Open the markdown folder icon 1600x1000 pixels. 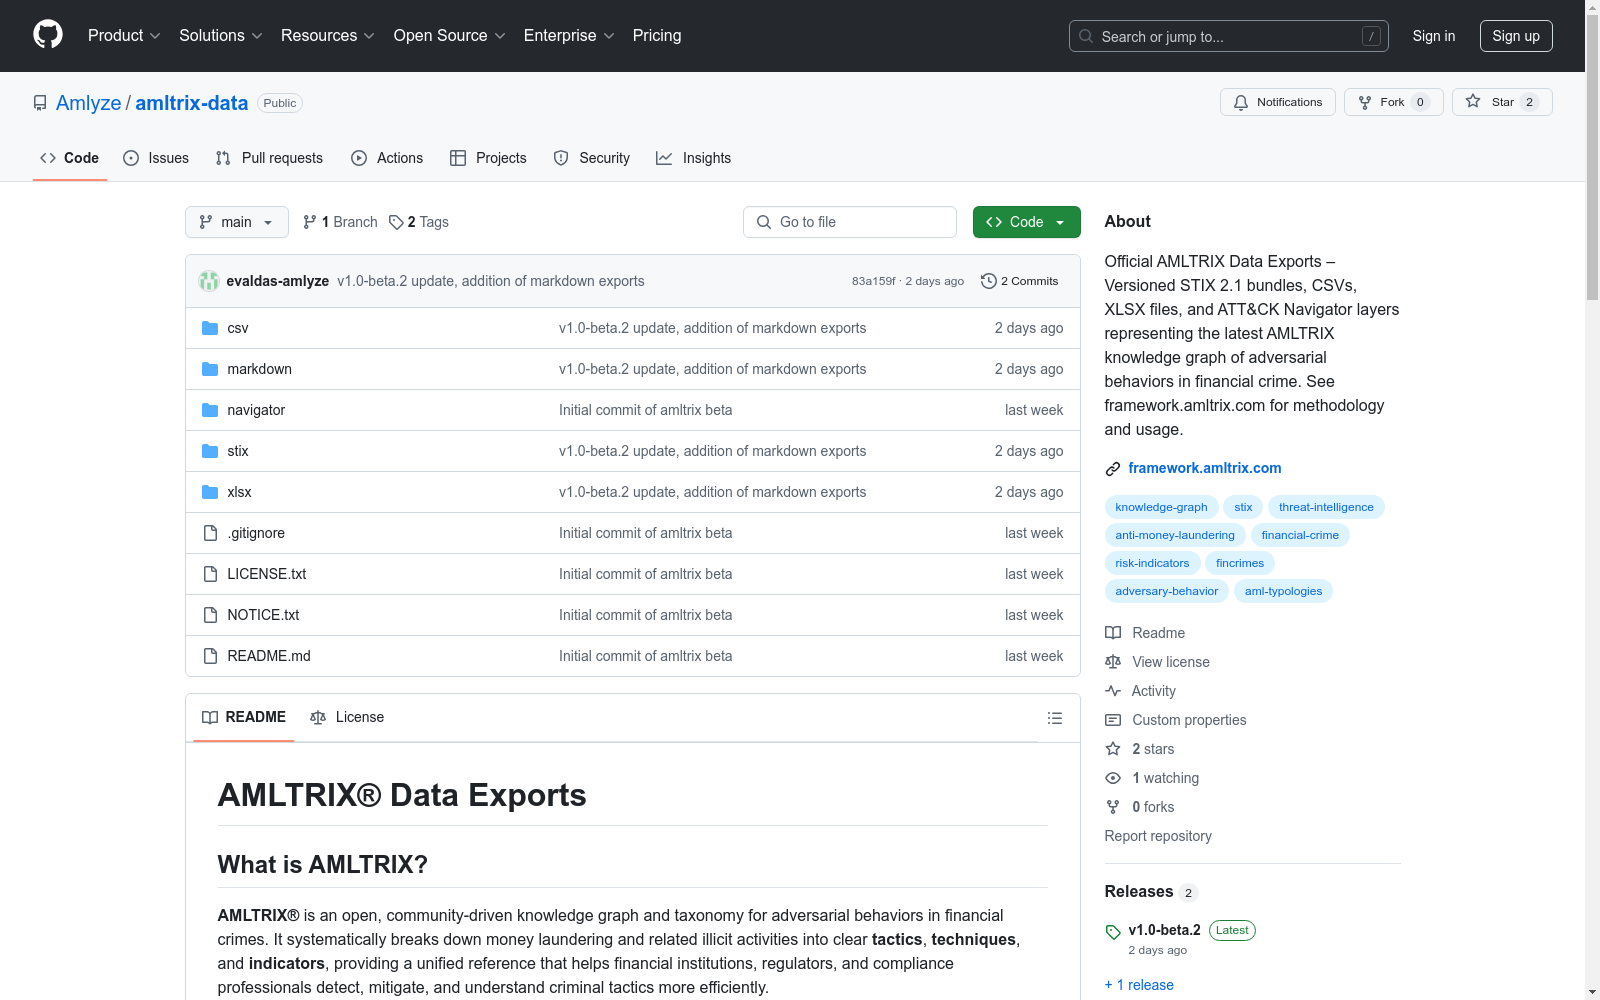pos(210,369)
